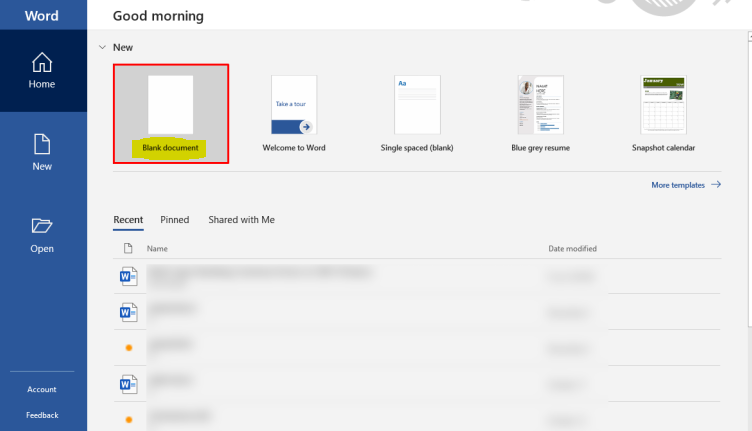Pick the Snapshot calendar template

[664, 114]
